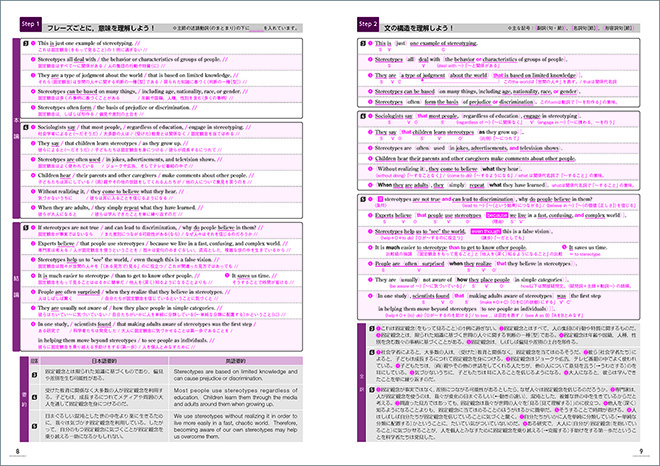
Task: Select "In one study, / scientists found" in Step 1
Action: (x=146, y=324)
